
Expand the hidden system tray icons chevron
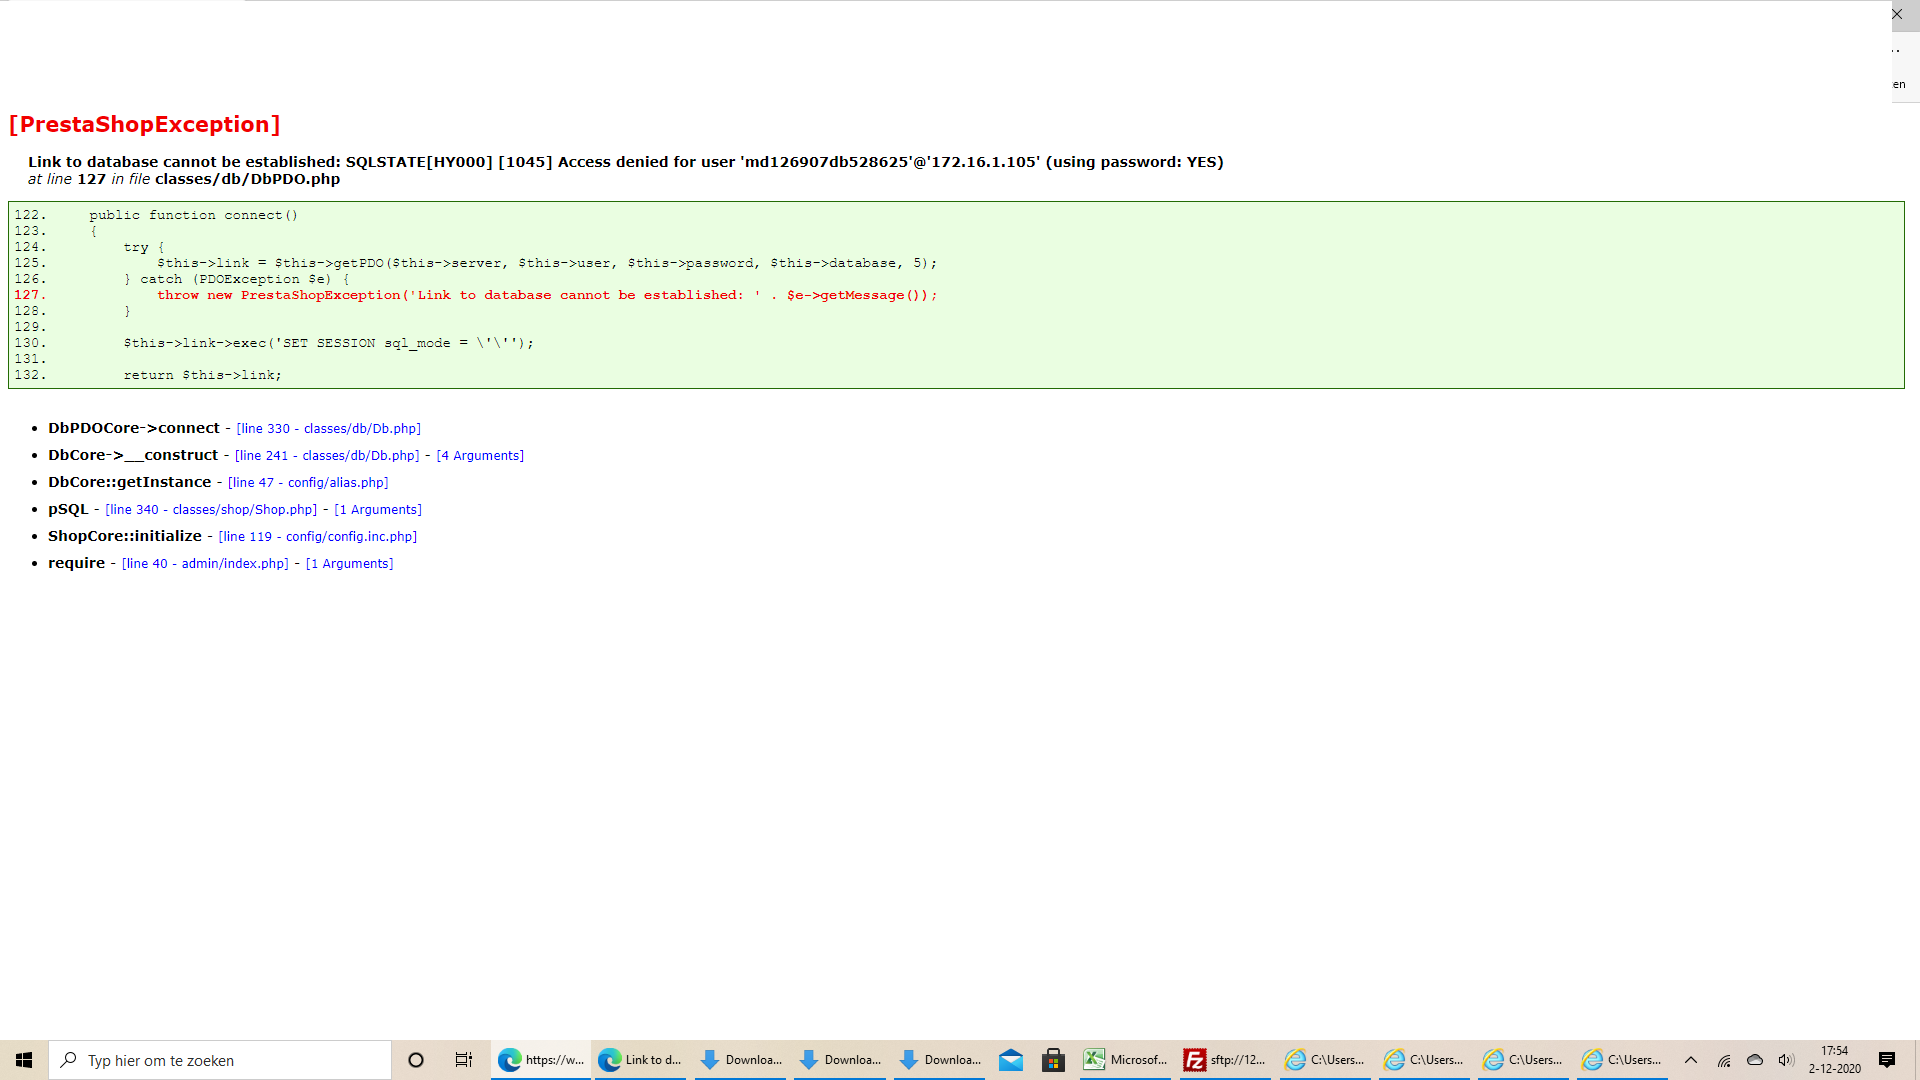(1691, 1060)
